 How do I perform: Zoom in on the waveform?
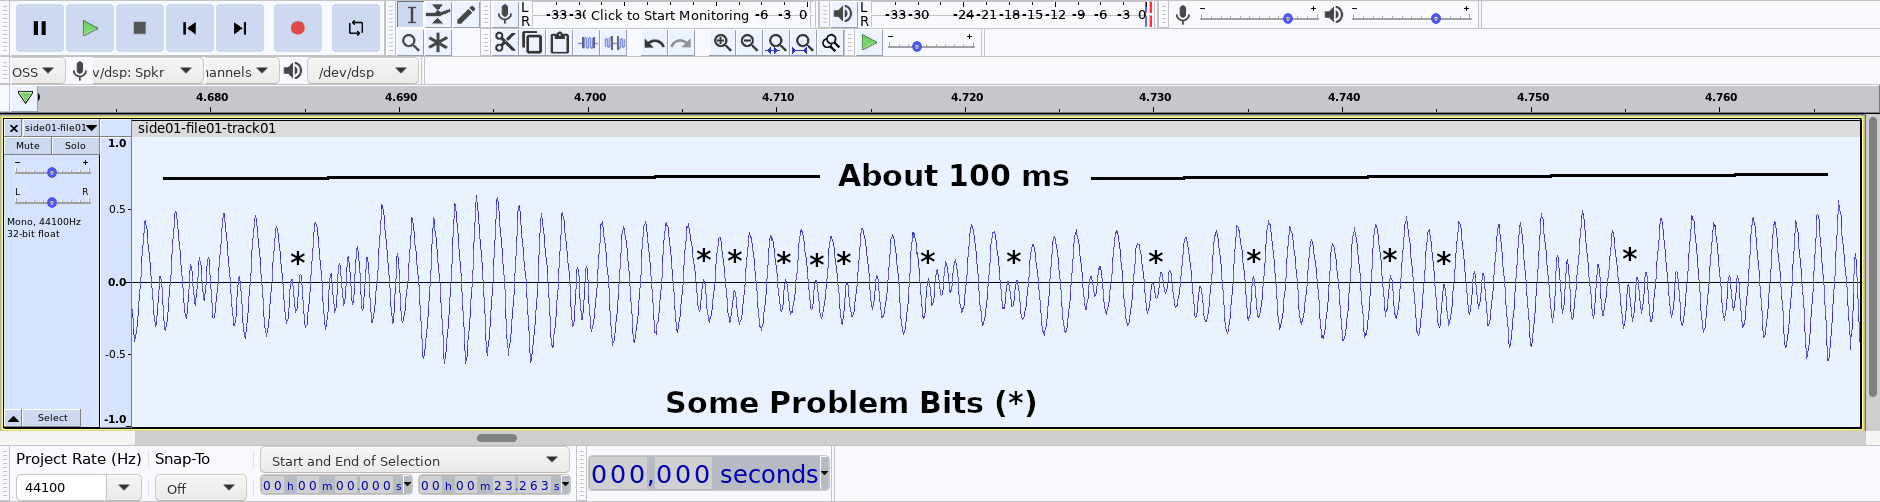[722, 42]
